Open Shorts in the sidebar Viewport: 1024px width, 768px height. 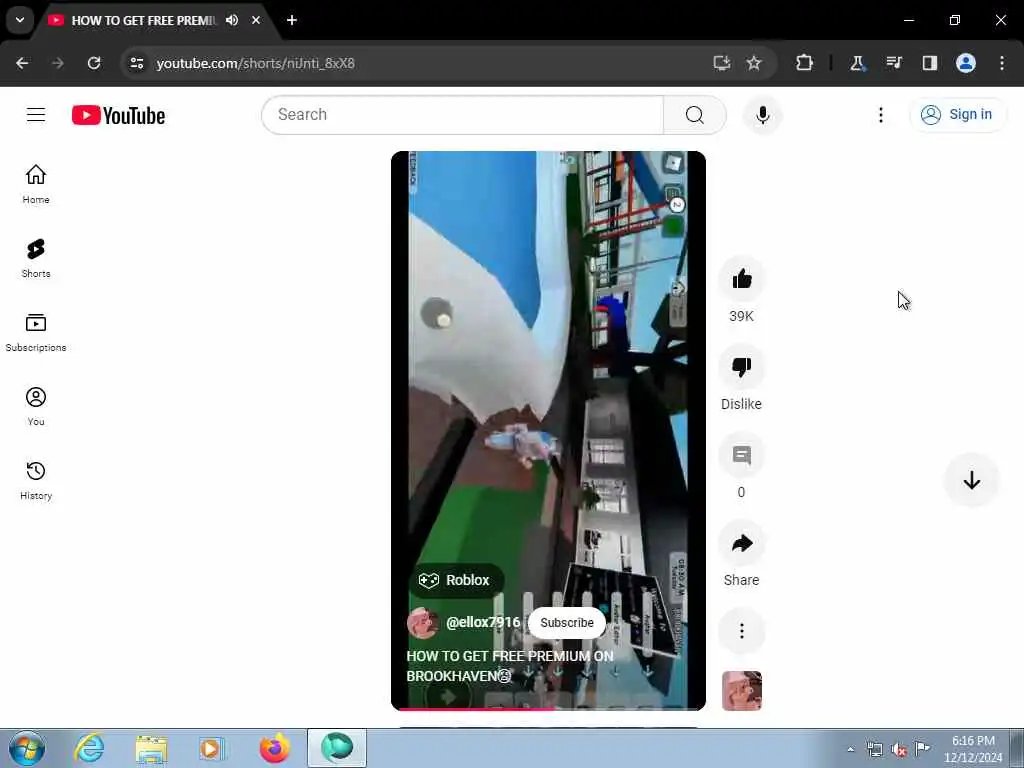pyautogui.click(x=36, y=259)
